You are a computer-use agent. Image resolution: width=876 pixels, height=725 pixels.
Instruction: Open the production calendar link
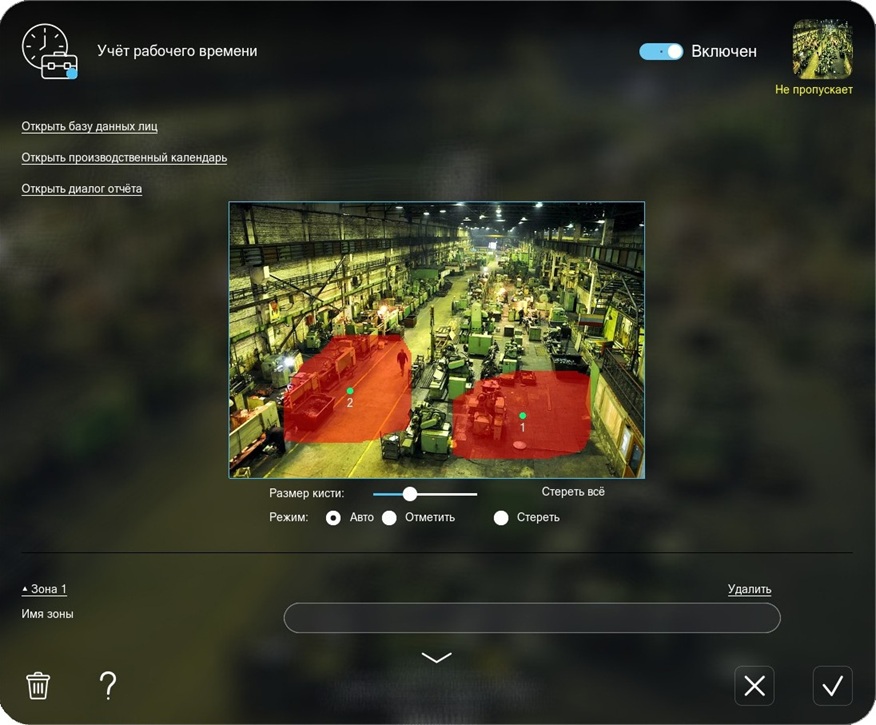point(124,158)
